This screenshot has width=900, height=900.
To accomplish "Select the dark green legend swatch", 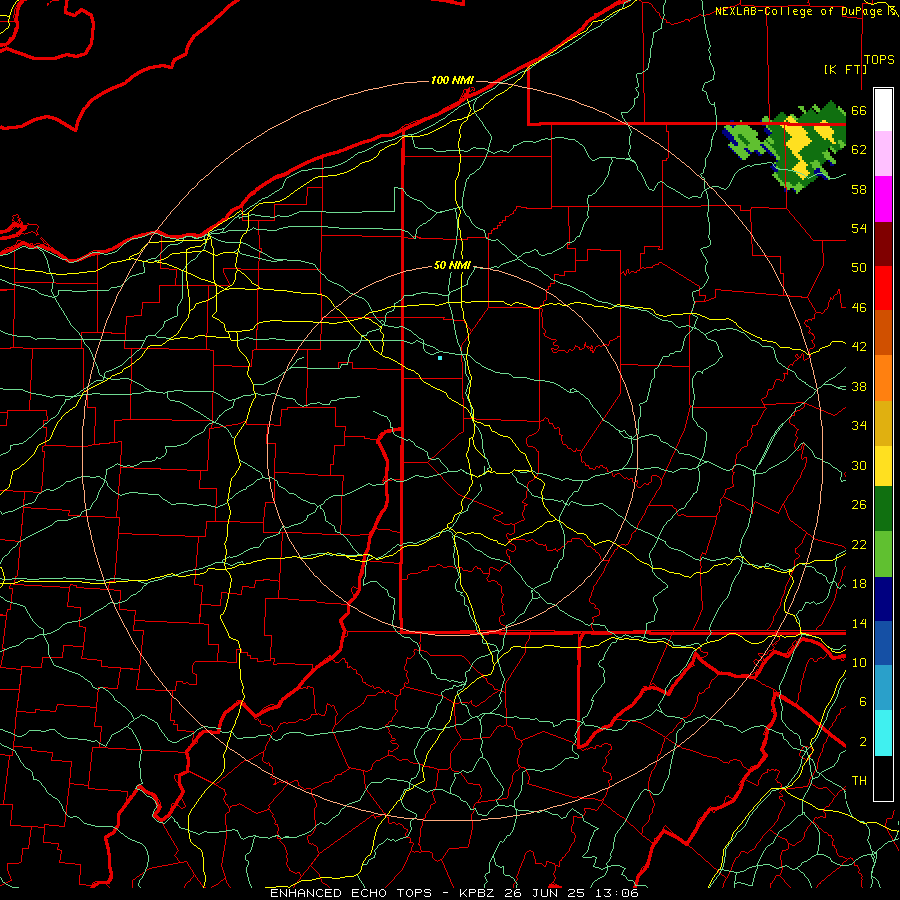I will click(883, 509).
